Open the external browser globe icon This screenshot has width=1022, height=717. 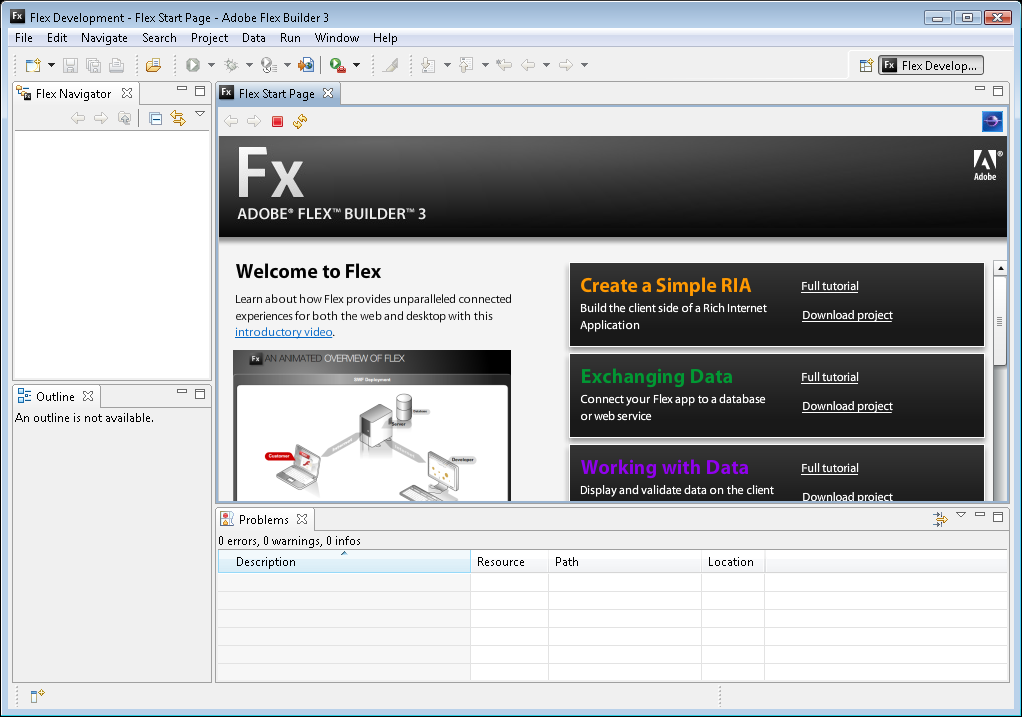(x=992, y=121)
